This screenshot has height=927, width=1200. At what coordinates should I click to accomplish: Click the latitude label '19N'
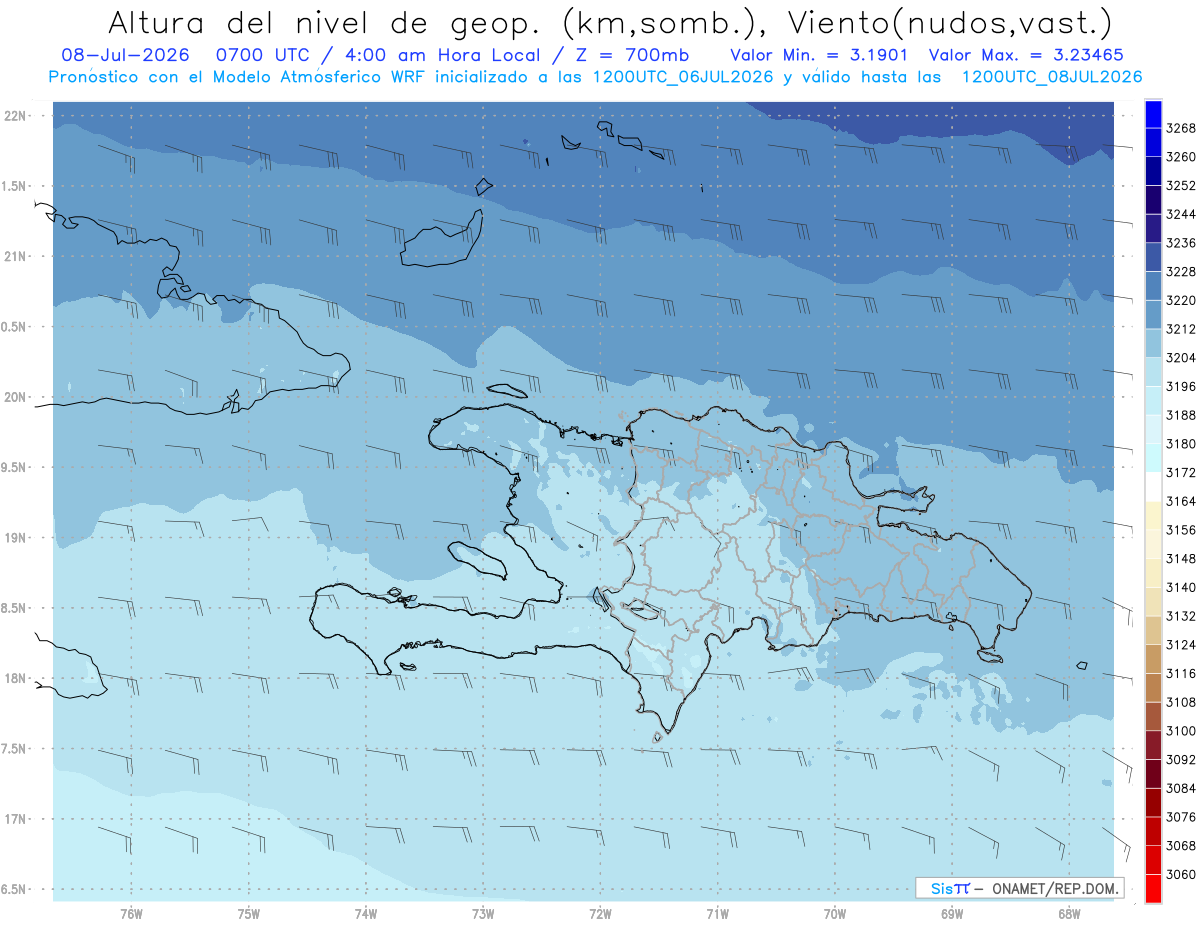click(14, 538)
